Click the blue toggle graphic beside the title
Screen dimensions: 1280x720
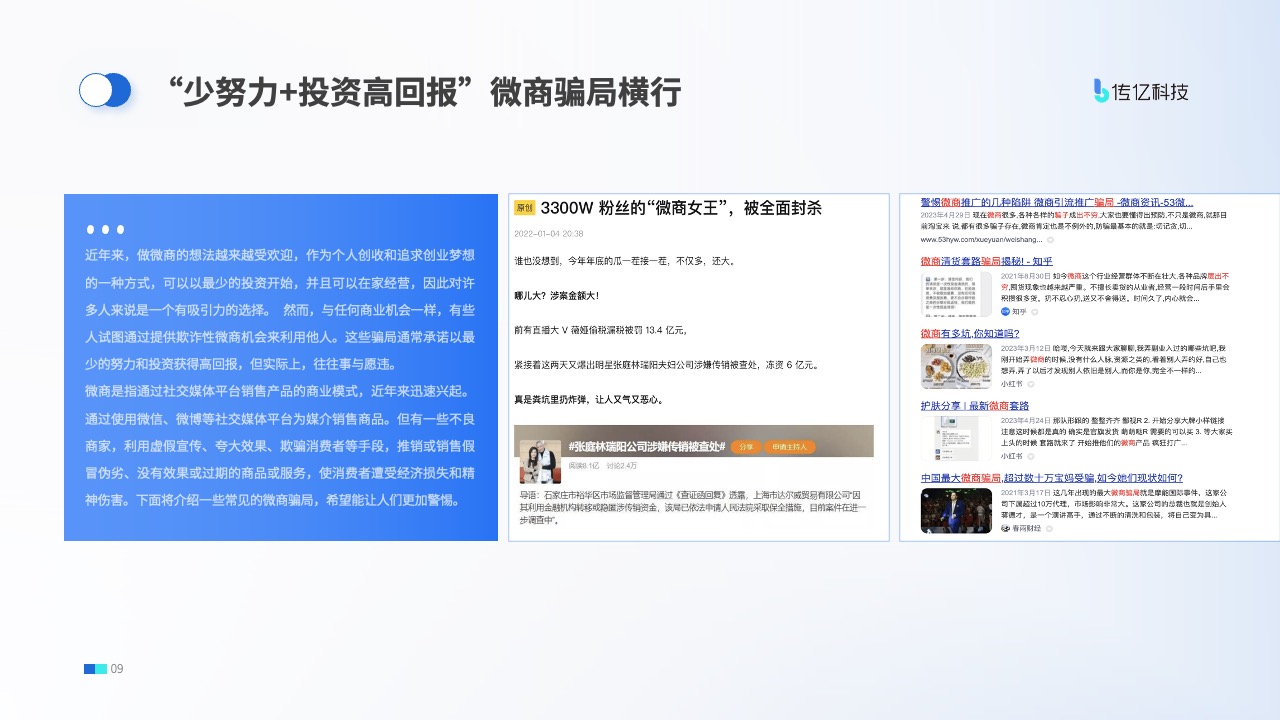105,90
